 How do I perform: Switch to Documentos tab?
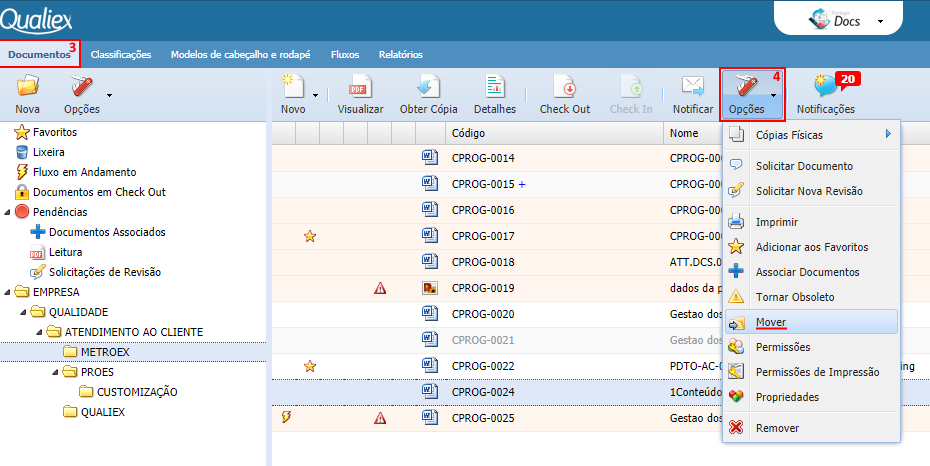[40, 55]
